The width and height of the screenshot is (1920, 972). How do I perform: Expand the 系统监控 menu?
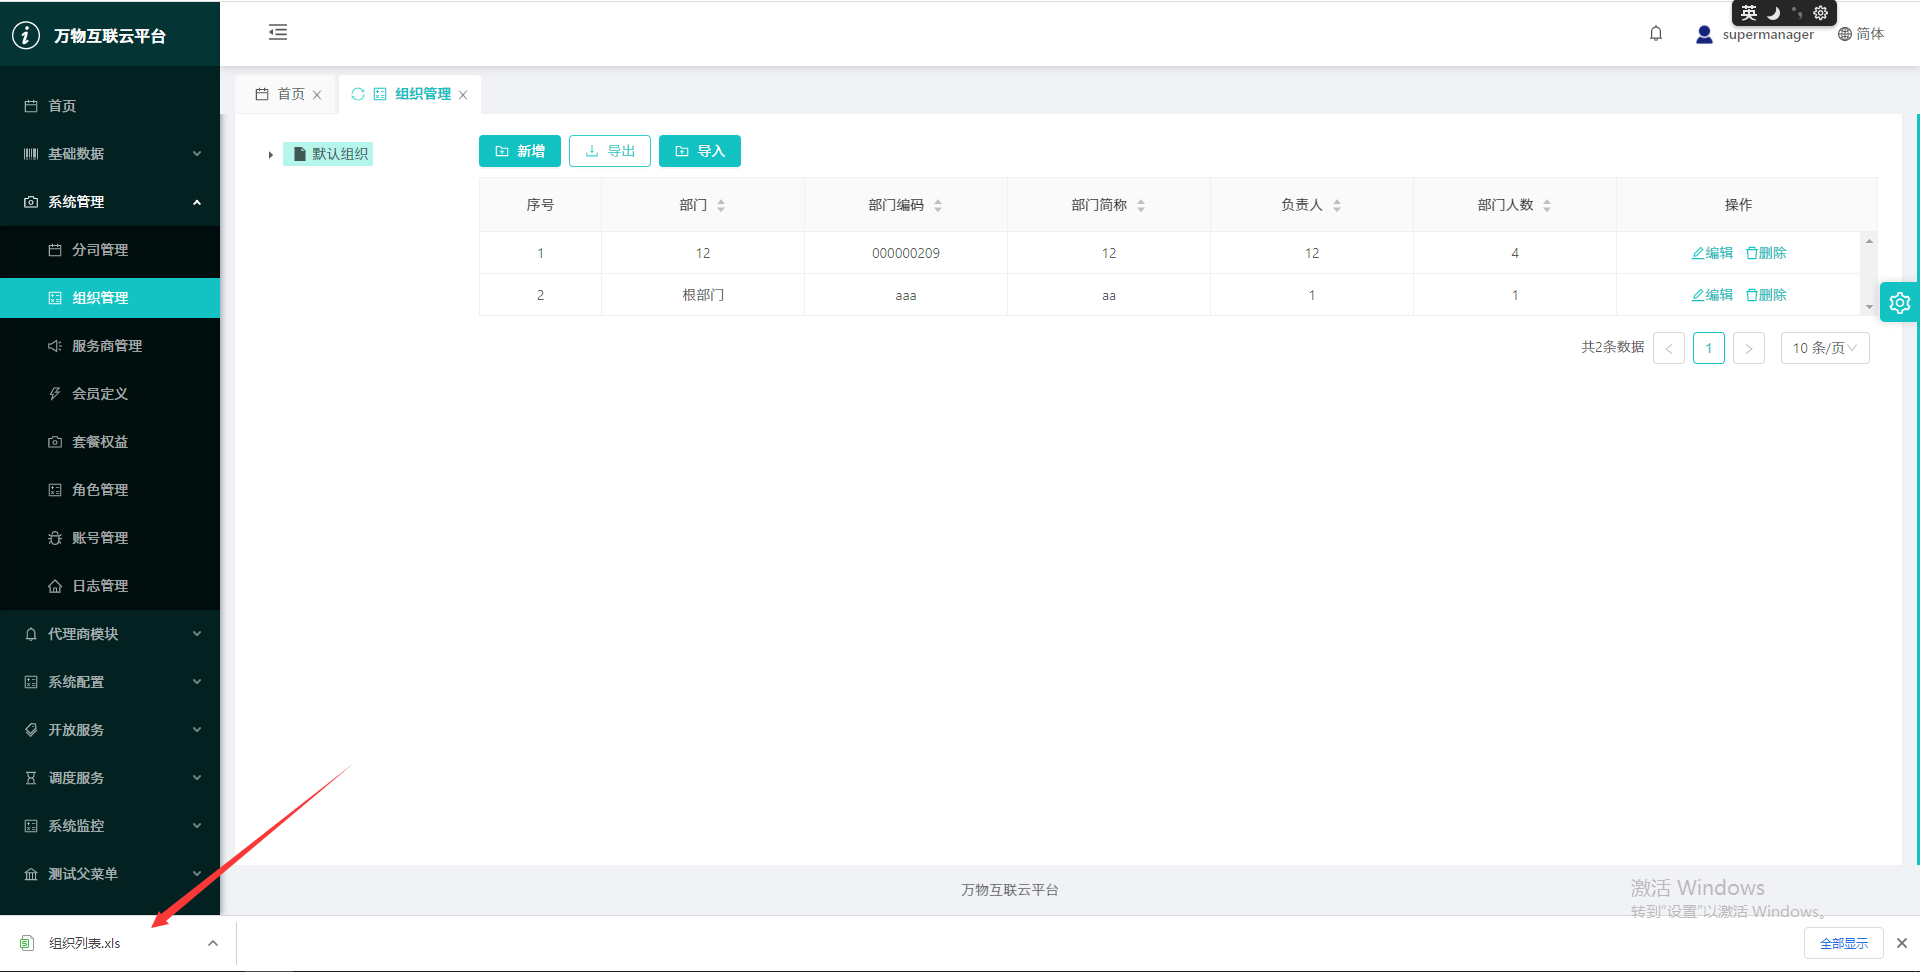click(110, 826)
